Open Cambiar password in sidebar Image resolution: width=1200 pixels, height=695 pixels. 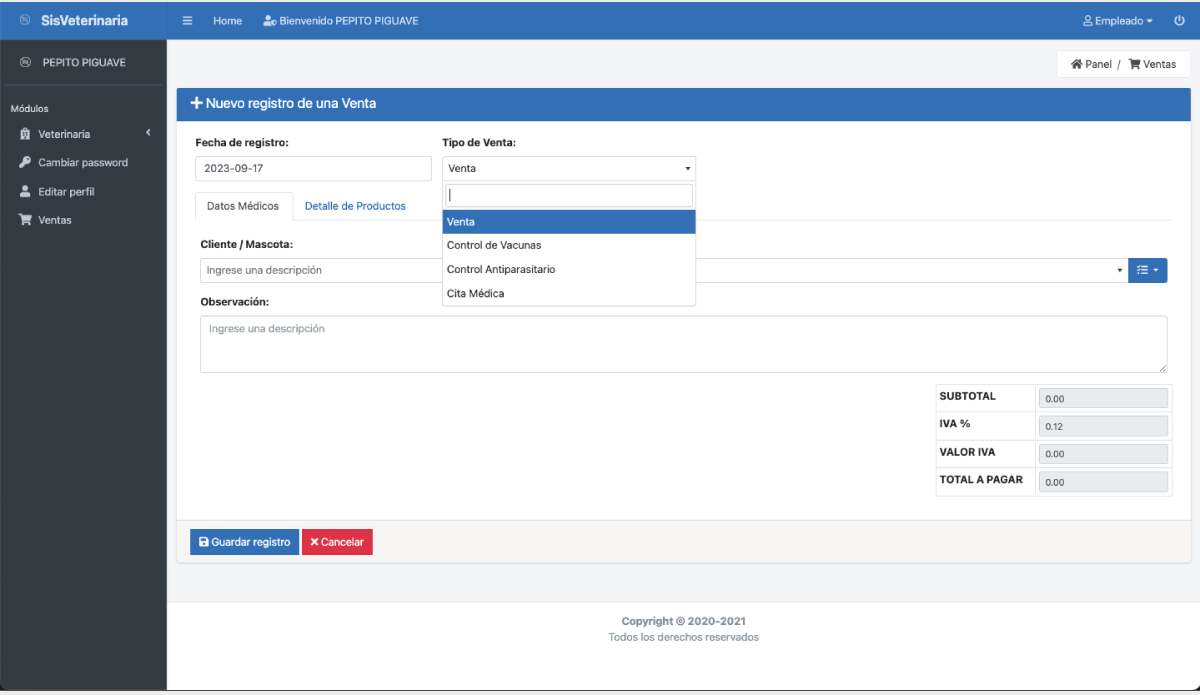click(x=83, y=163)
